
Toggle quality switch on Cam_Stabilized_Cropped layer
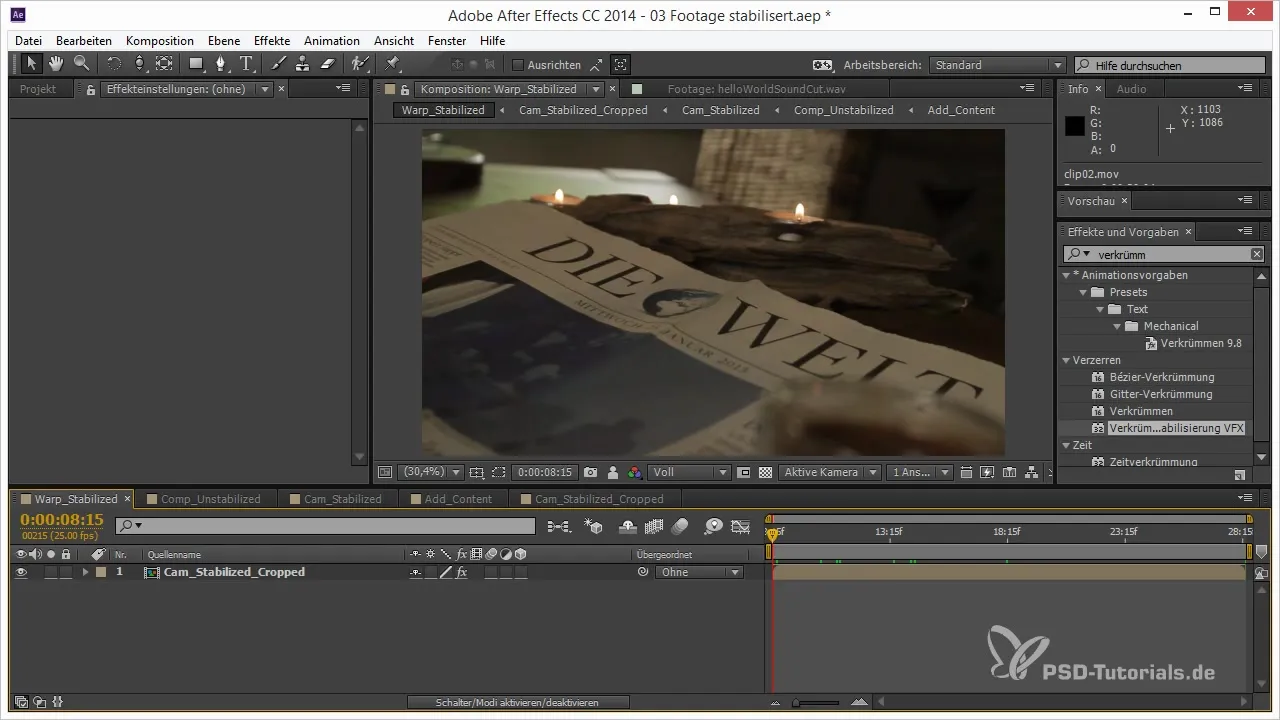(x=446, y=573)
